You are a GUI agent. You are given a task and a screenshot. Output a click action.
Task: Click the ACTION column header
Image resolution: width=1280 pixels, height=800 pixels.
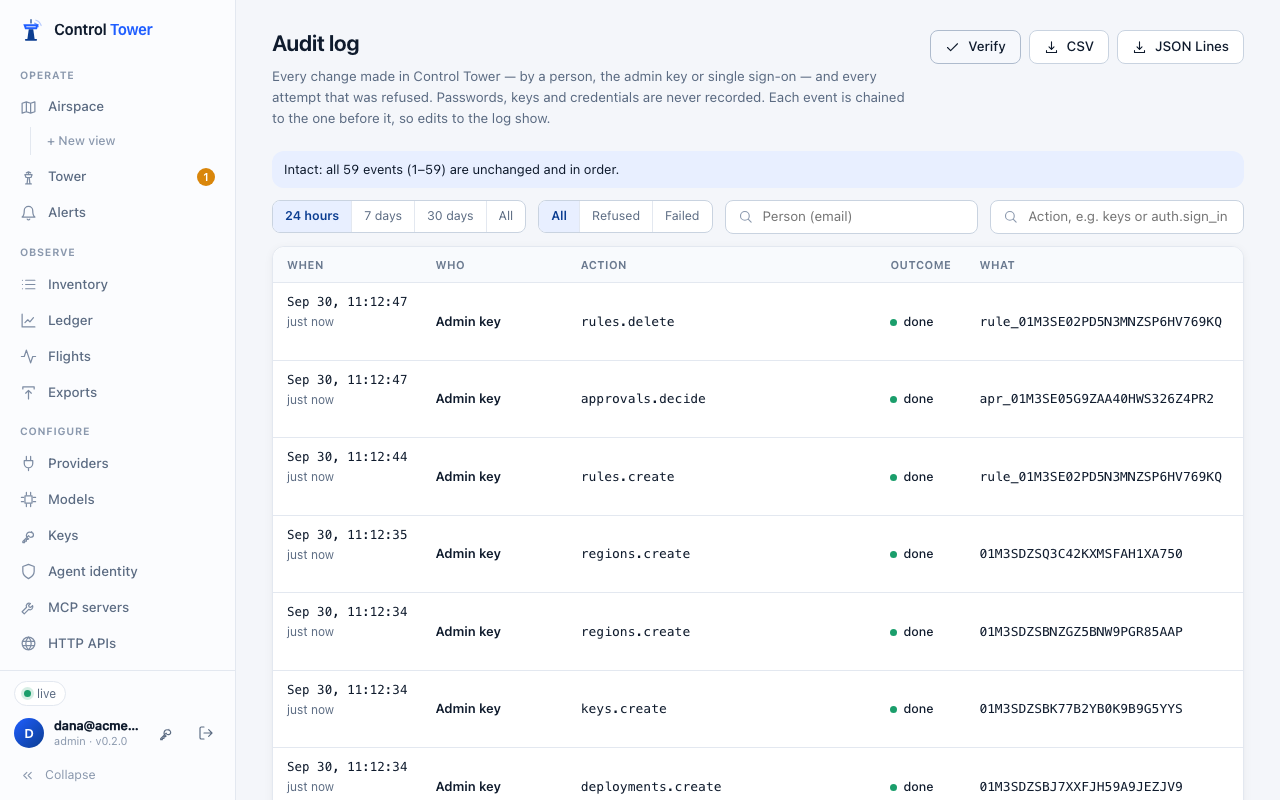(x=604, y=266)
